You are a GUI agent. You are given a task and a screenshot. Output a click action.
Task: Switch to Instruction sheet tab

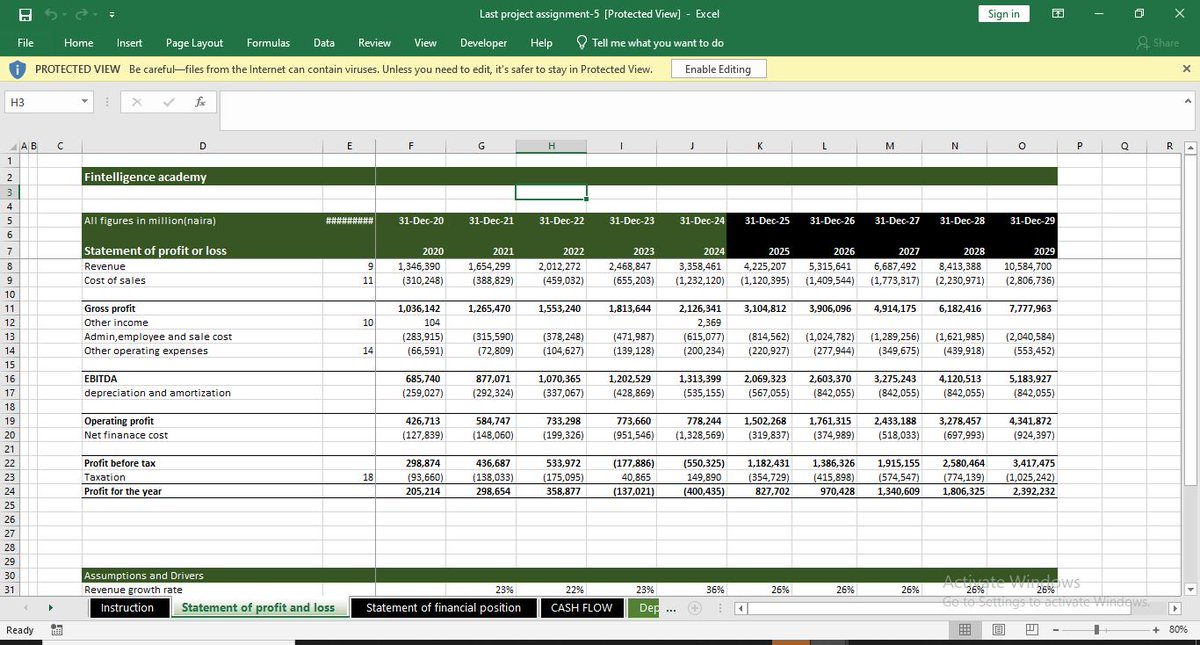127,608
